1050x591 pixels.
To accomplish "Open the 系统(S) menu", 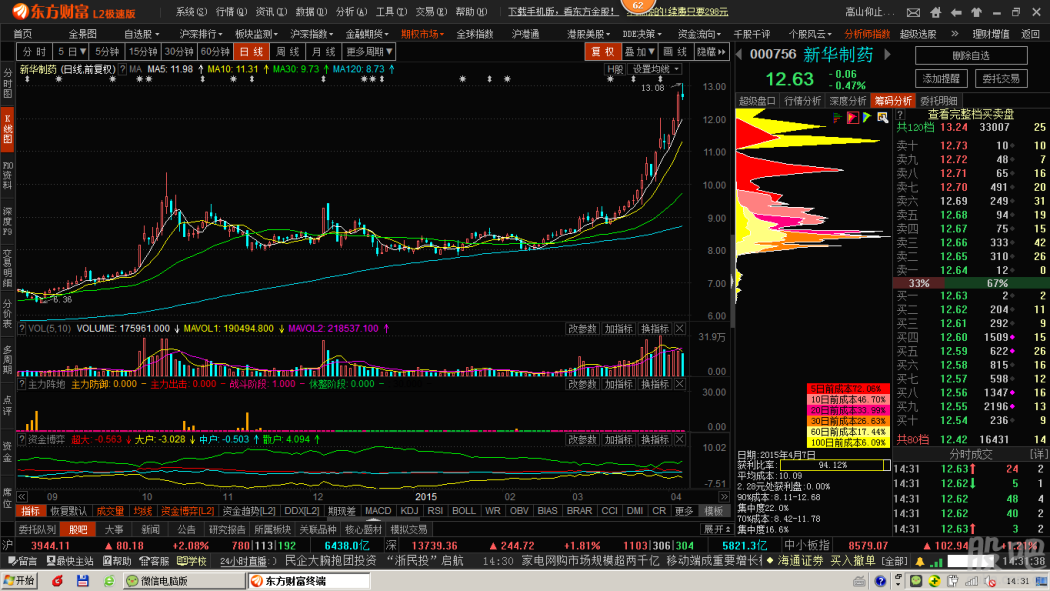I will pos(191,12).
